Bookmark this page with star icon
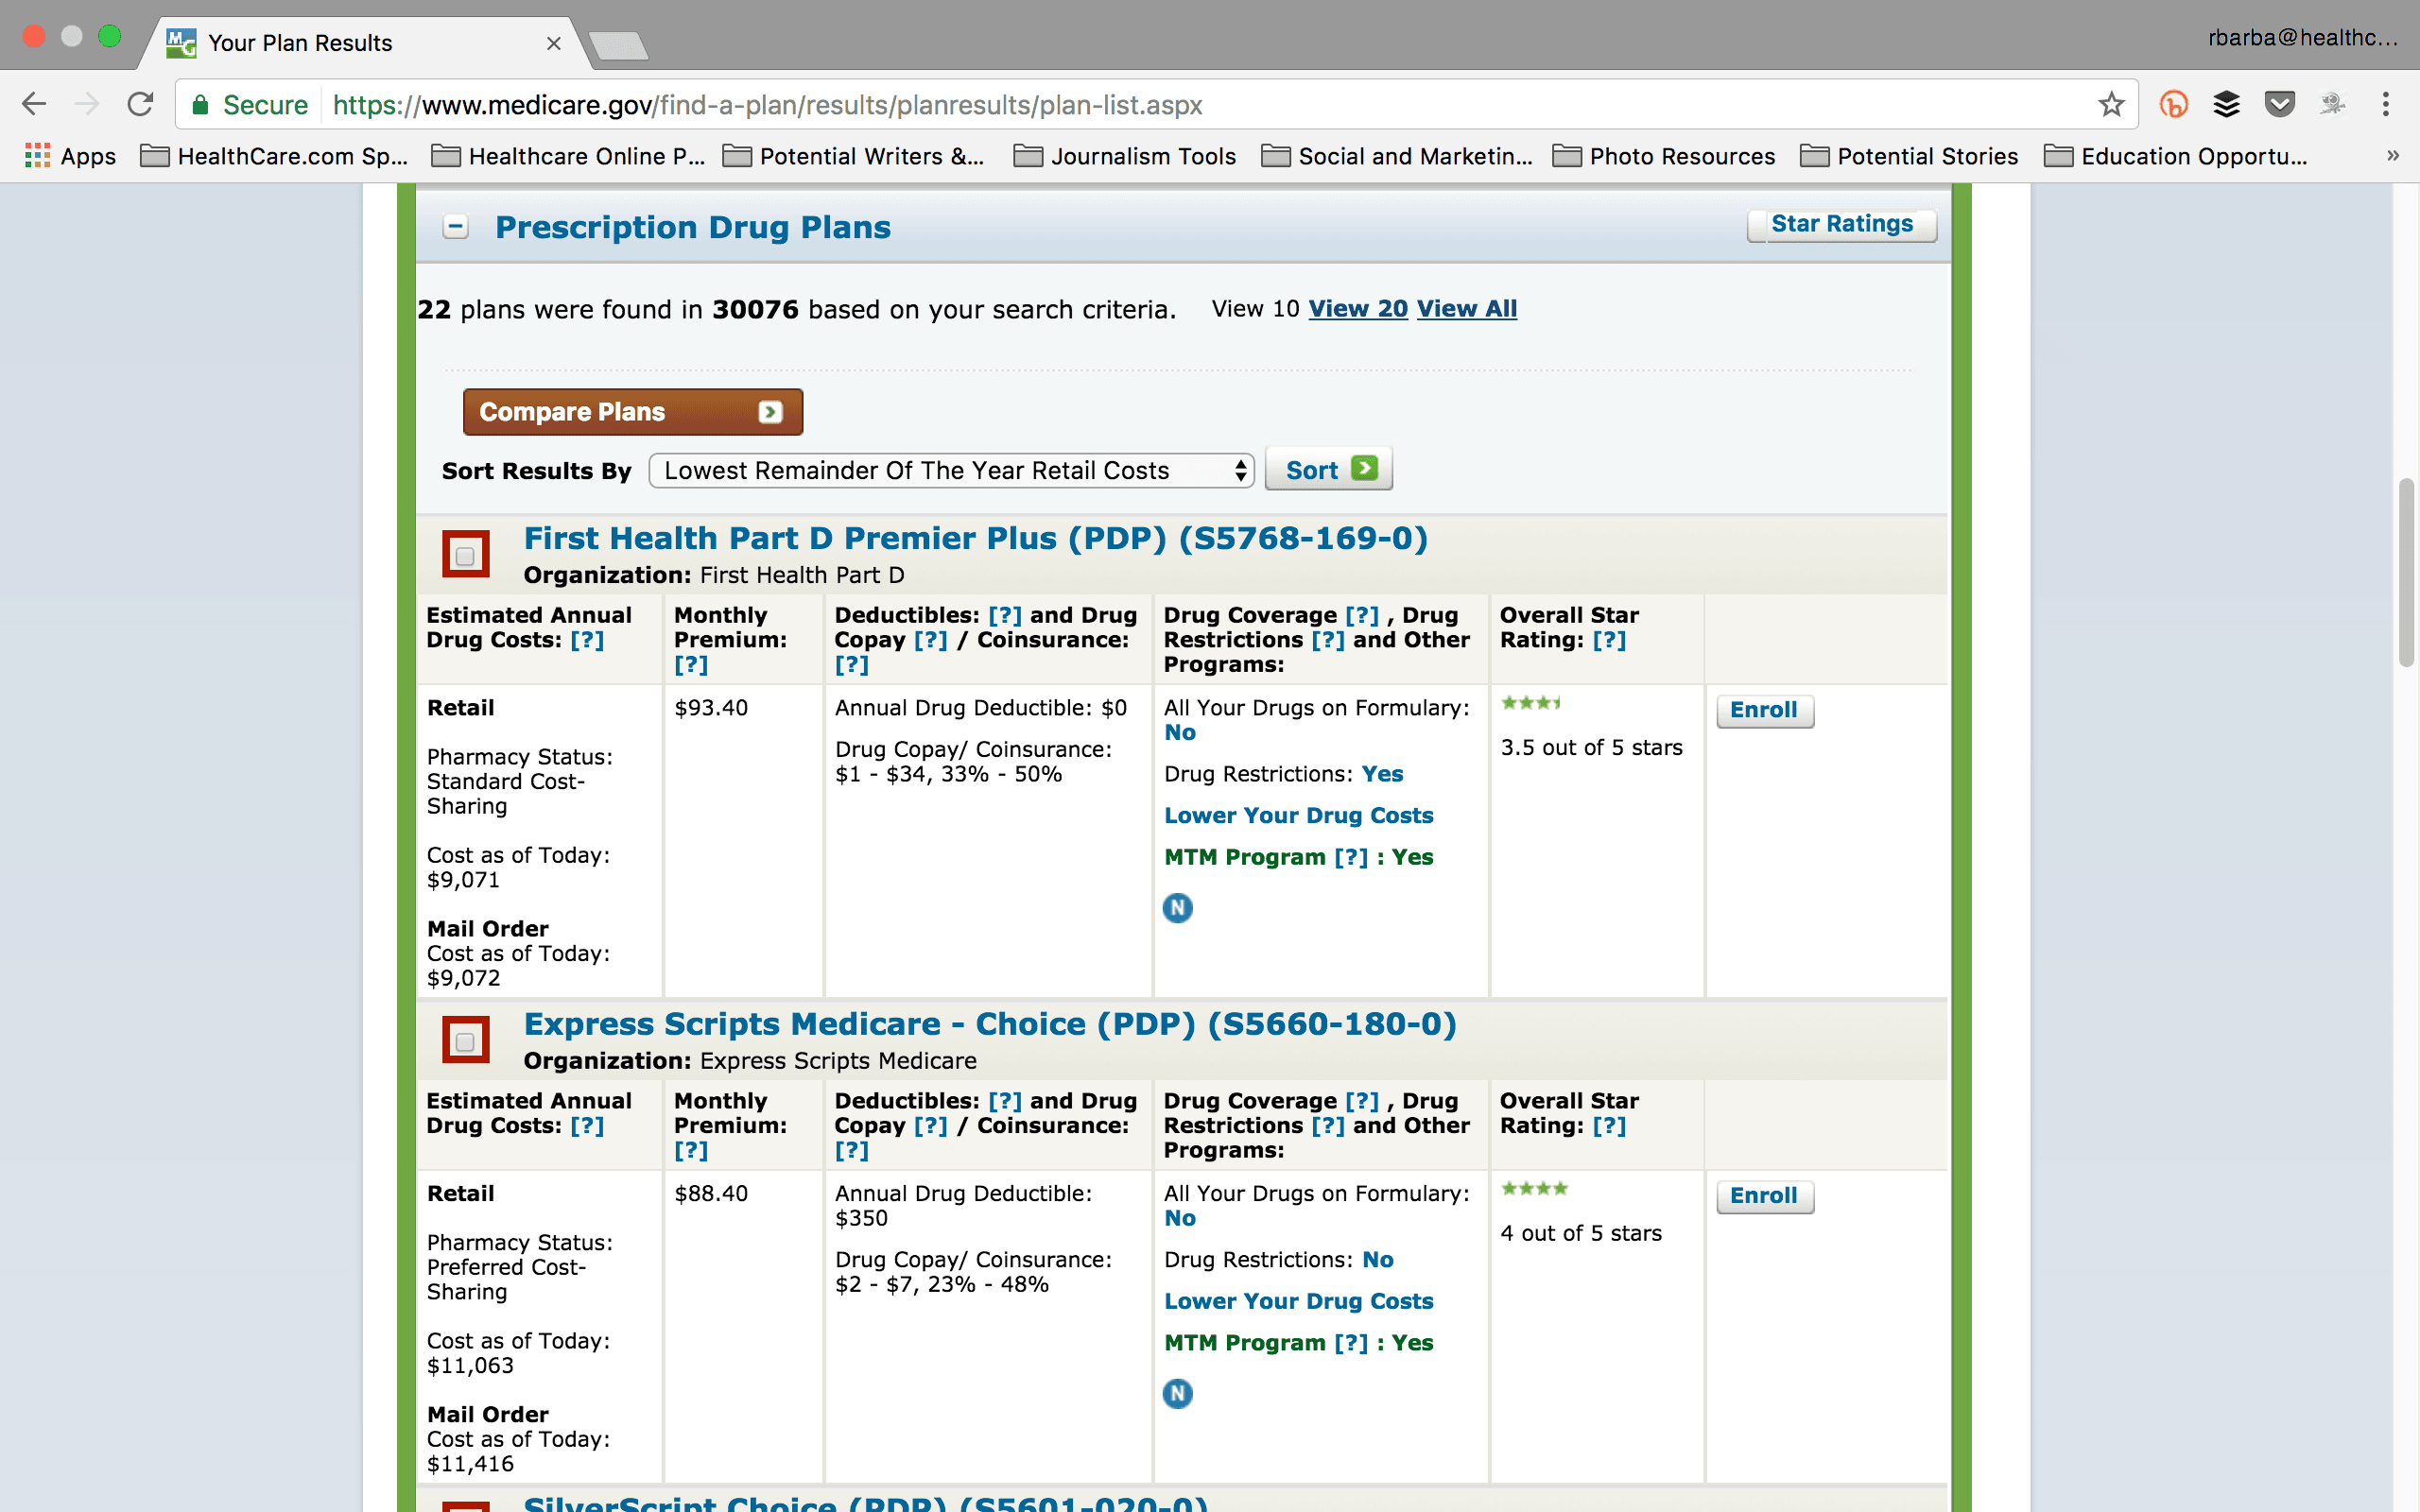 tap(2111, 104)
